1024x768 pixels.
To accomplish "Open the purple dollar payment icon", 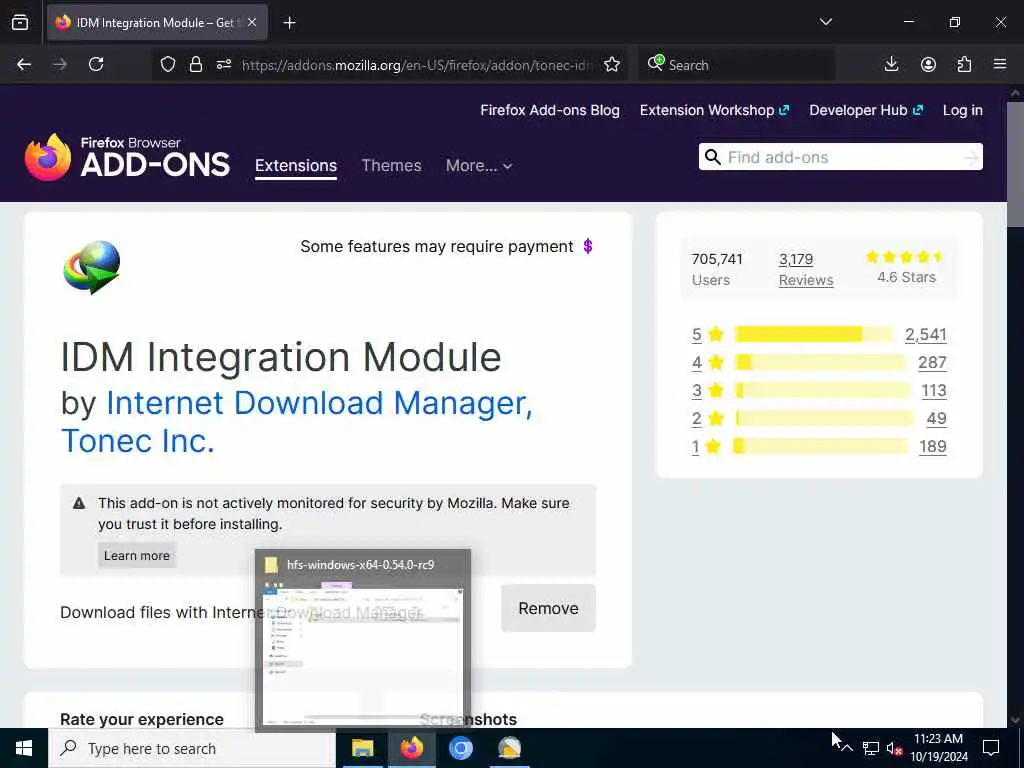I will pyautogui.click(x=588, y=246).
